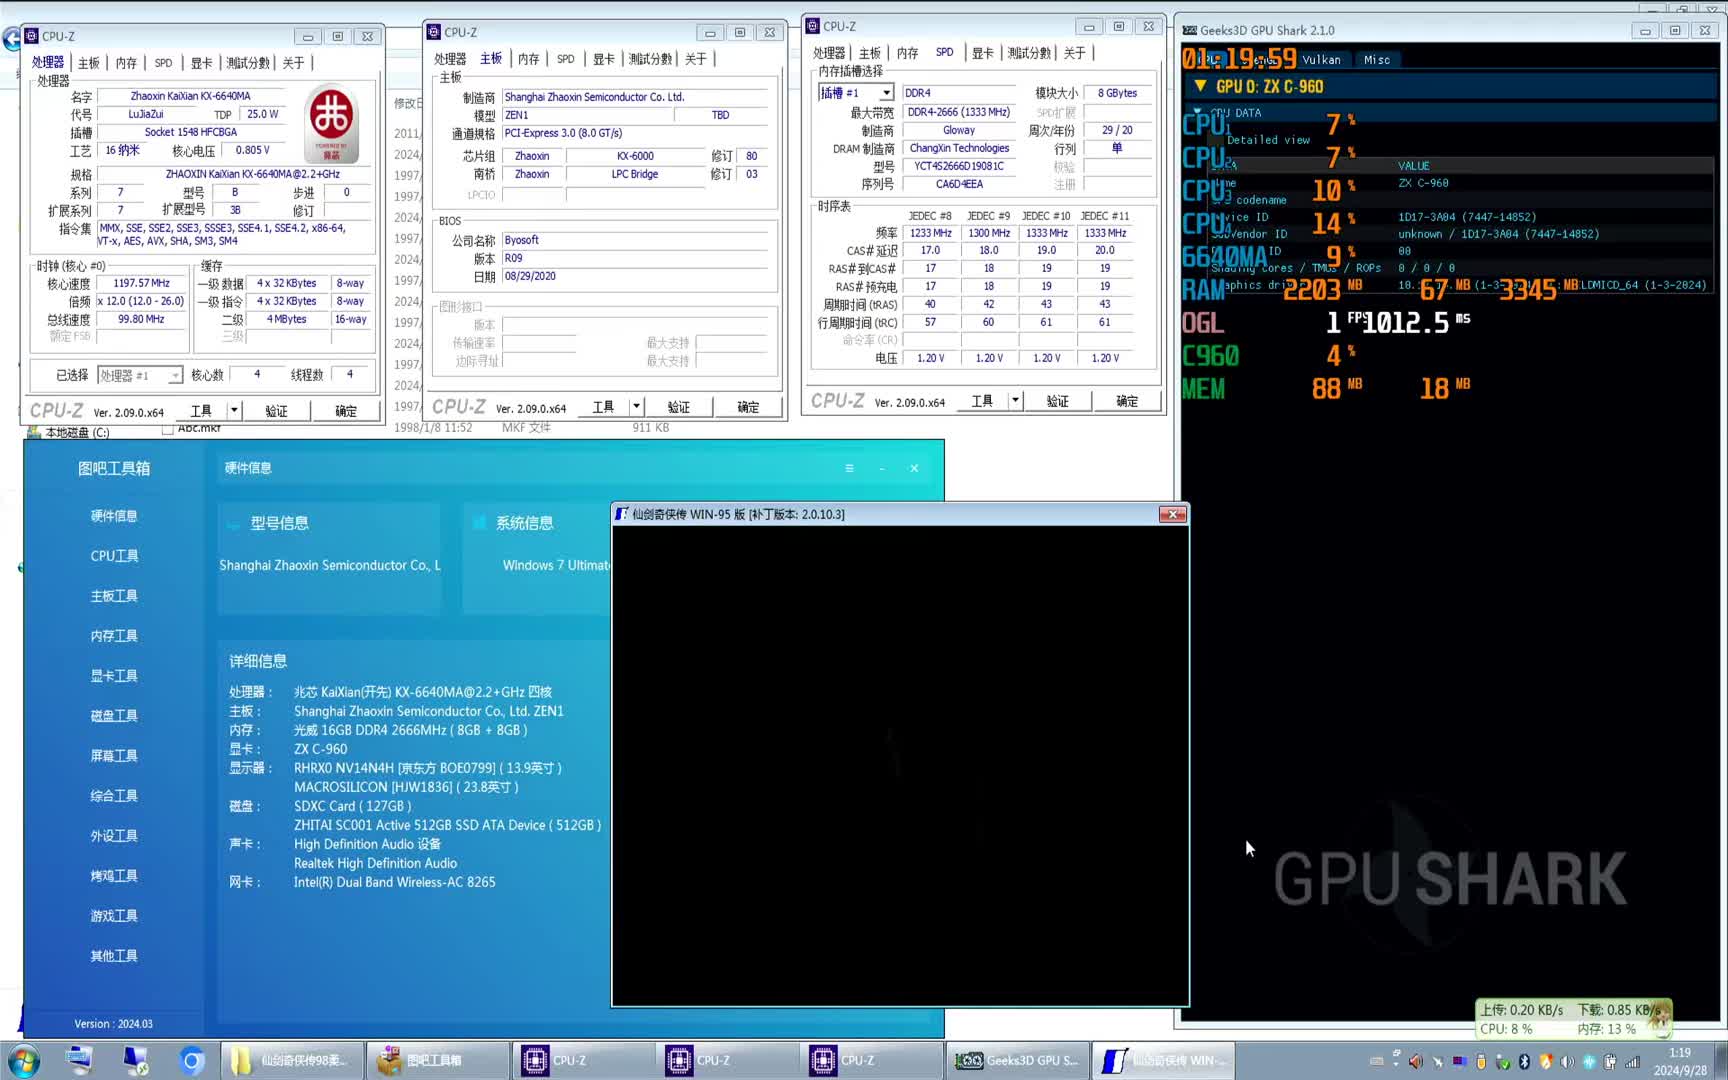
Task: Collapse the GPU 0: ZX C-960 section
Action: click(1200, 87)
